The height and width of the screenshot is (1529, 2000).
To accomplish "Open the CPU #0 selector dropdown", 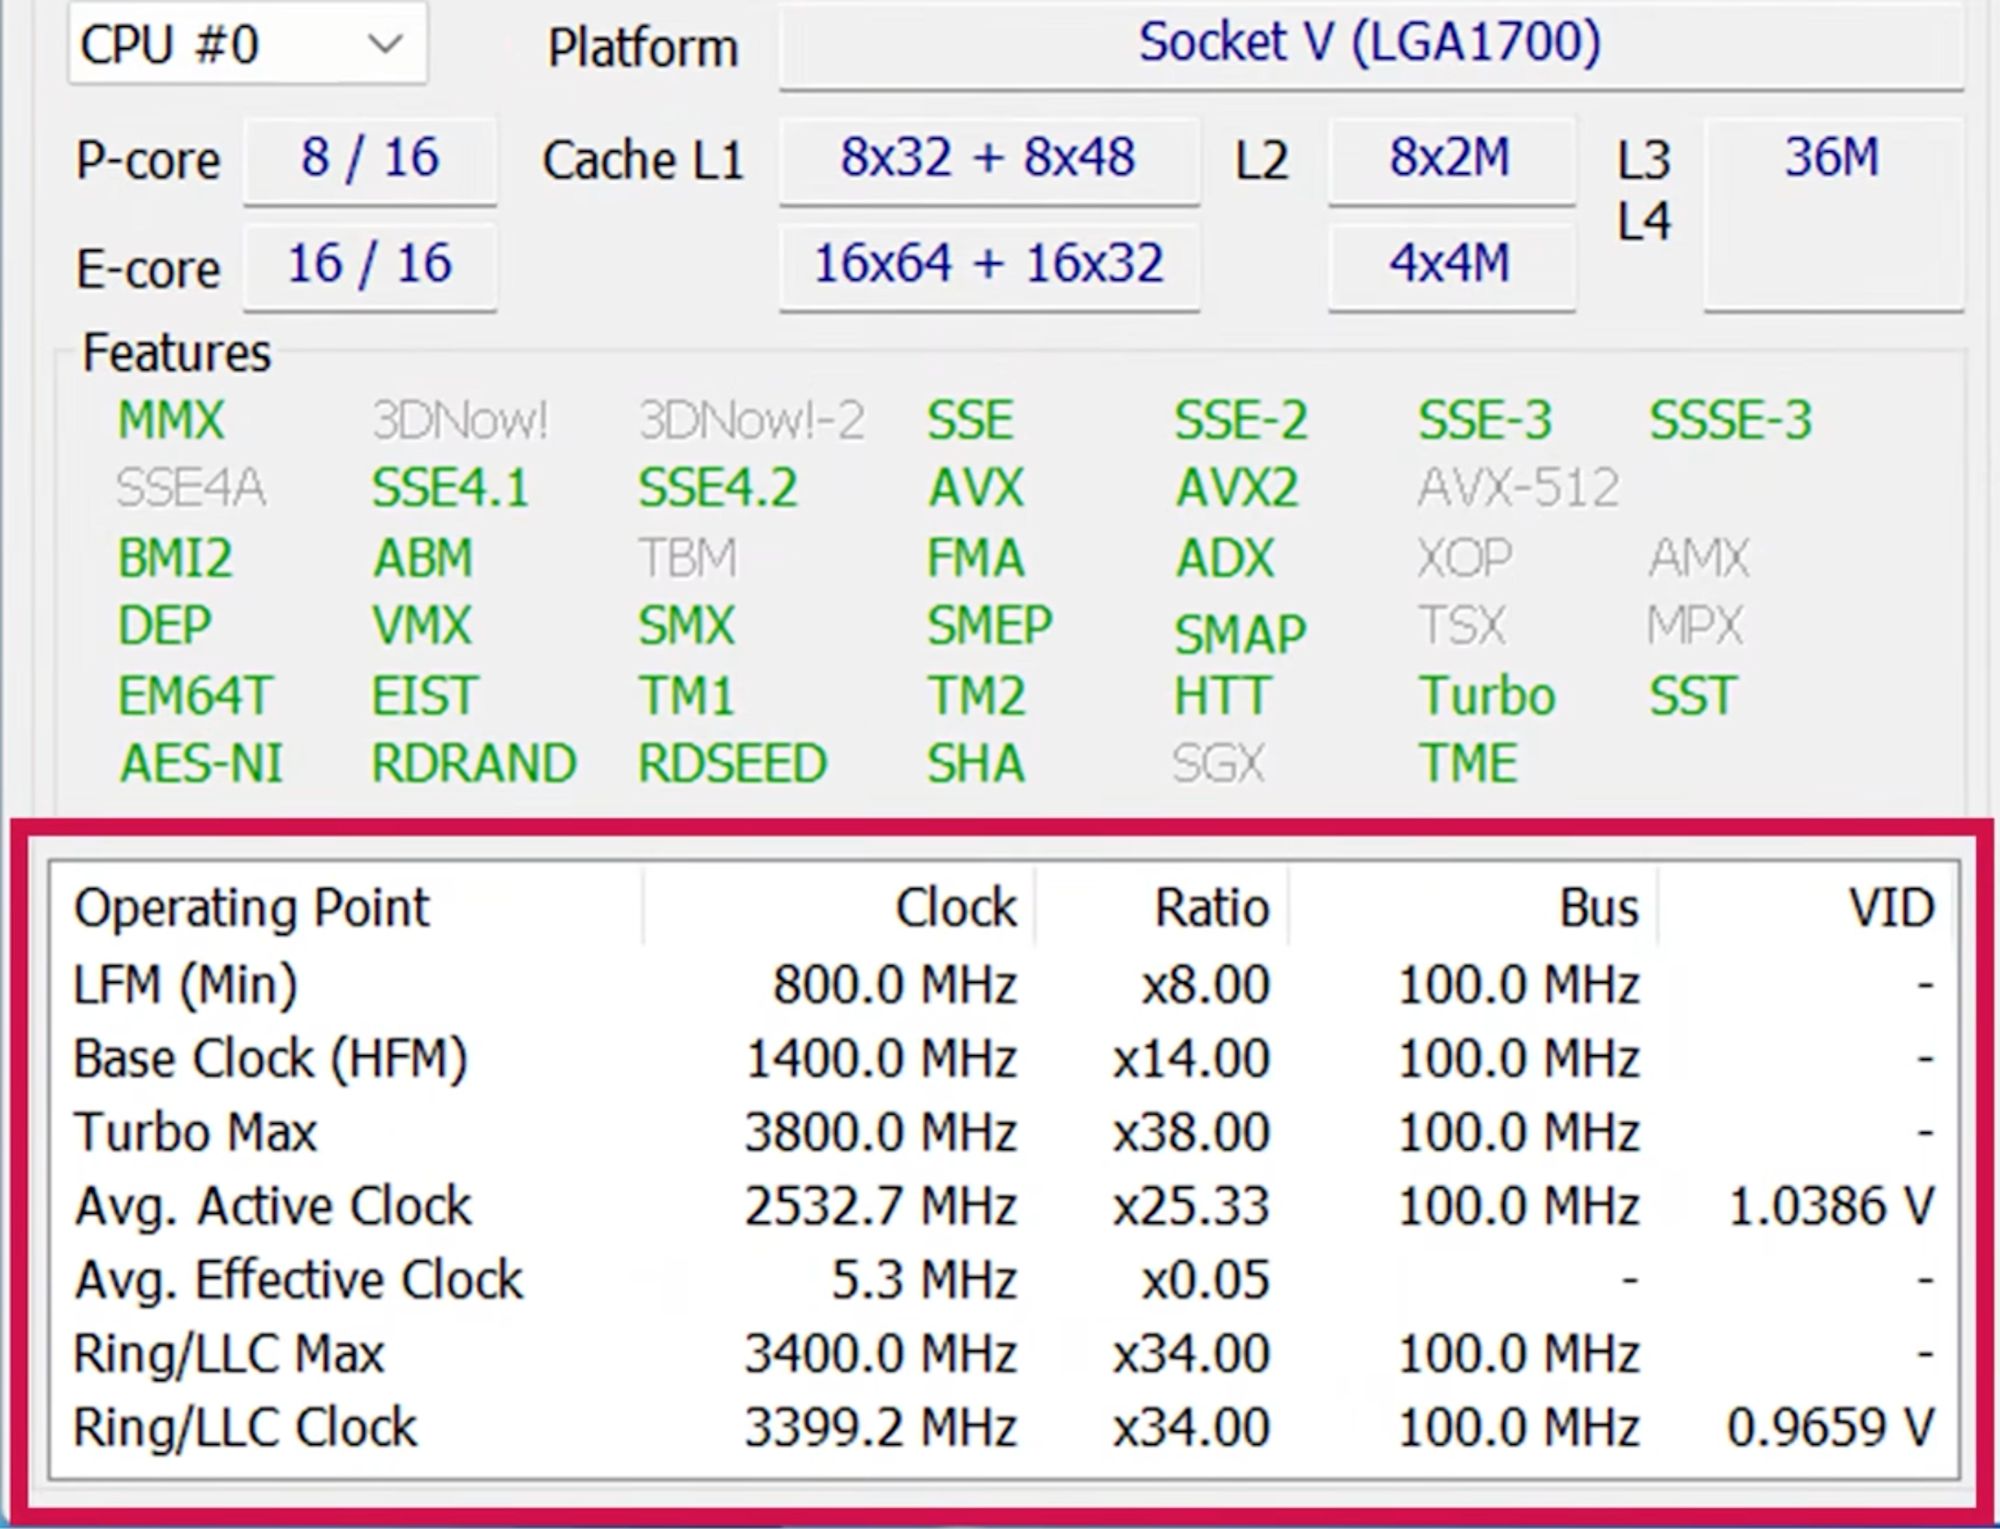I will pos(246,44).
